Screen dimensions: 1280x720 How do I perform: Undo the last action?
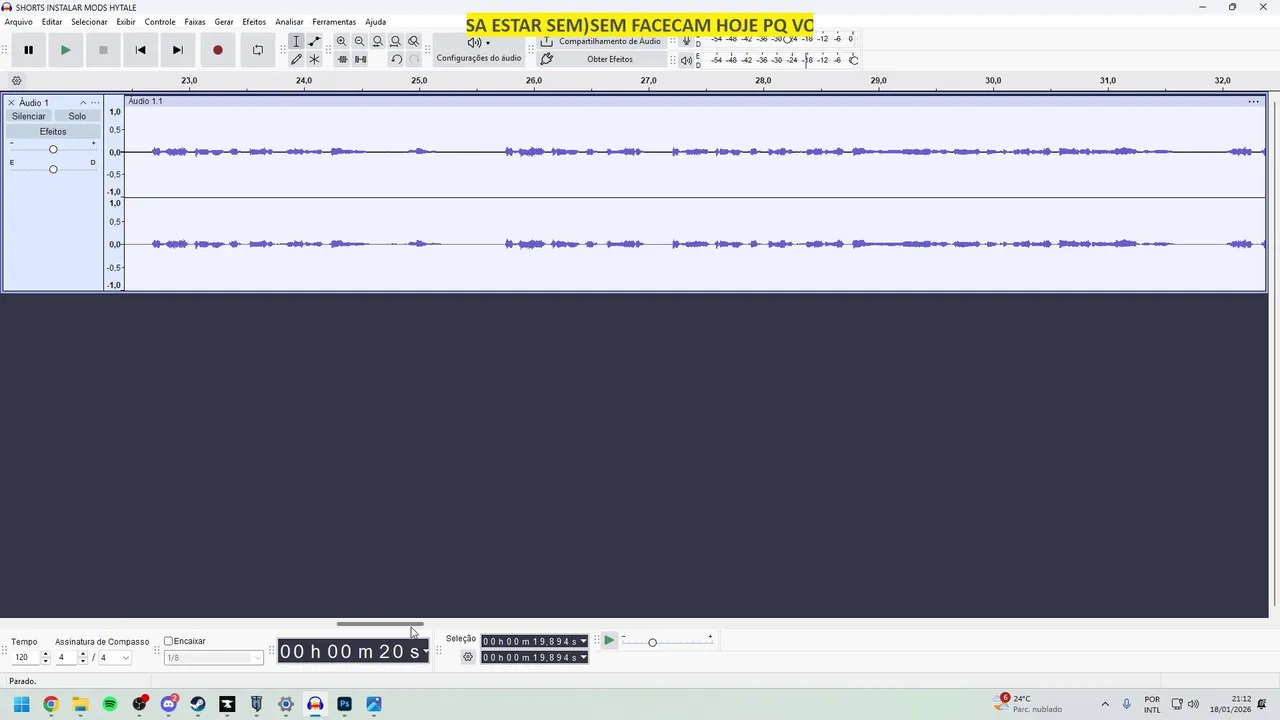point(396,59)
